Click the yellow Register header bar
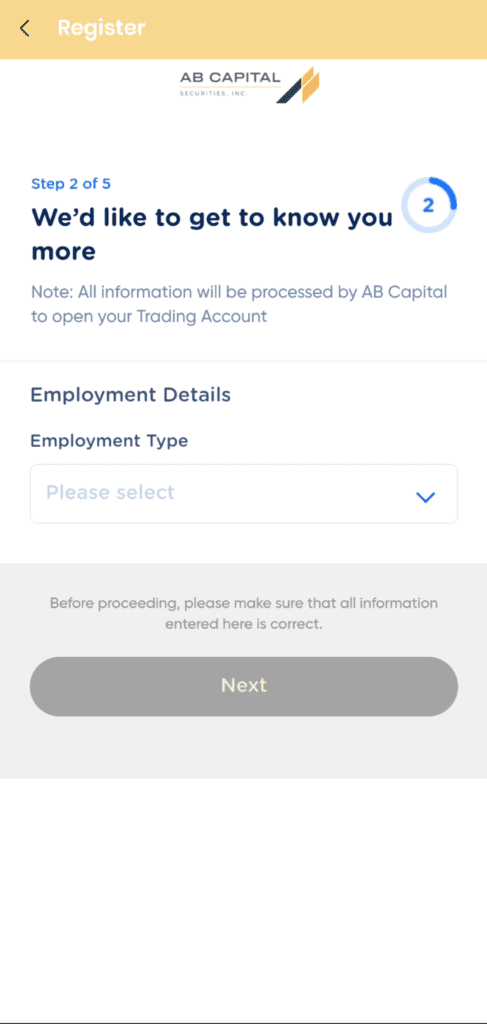 244,29
